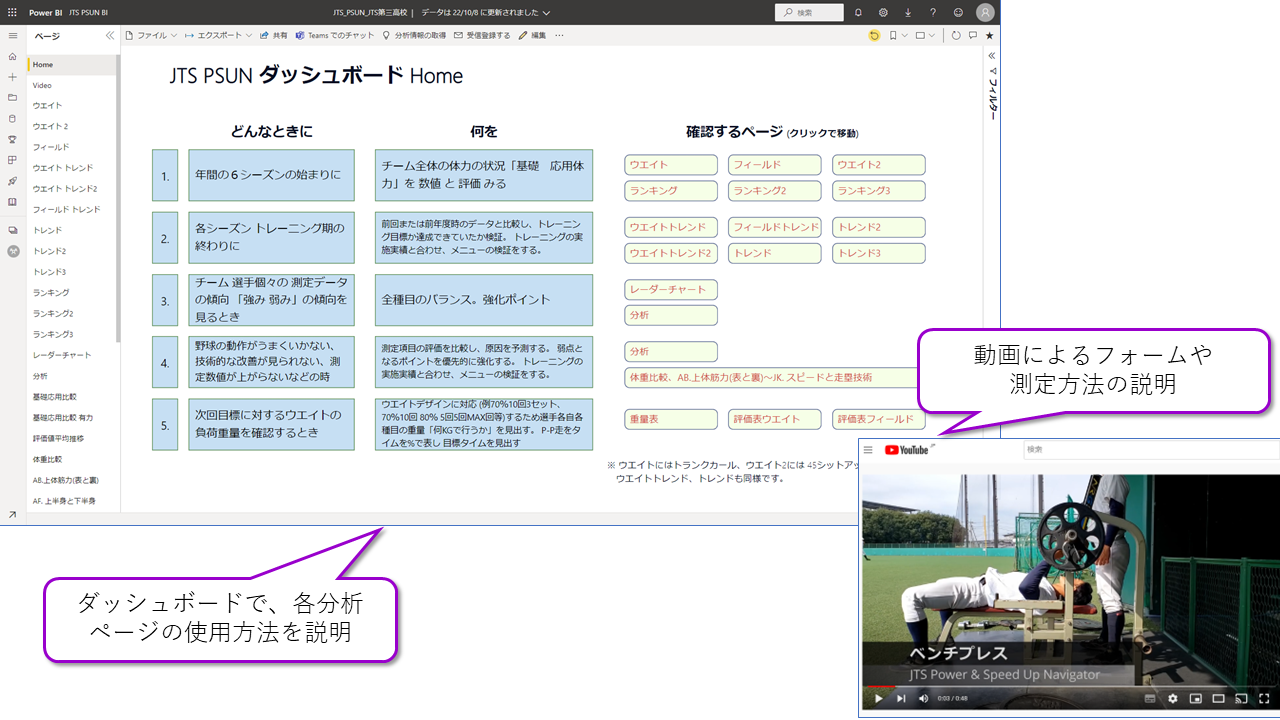Select the Video page in page list
The height and width of the screenshot is (720, 1280).
[x=42, y=85]
